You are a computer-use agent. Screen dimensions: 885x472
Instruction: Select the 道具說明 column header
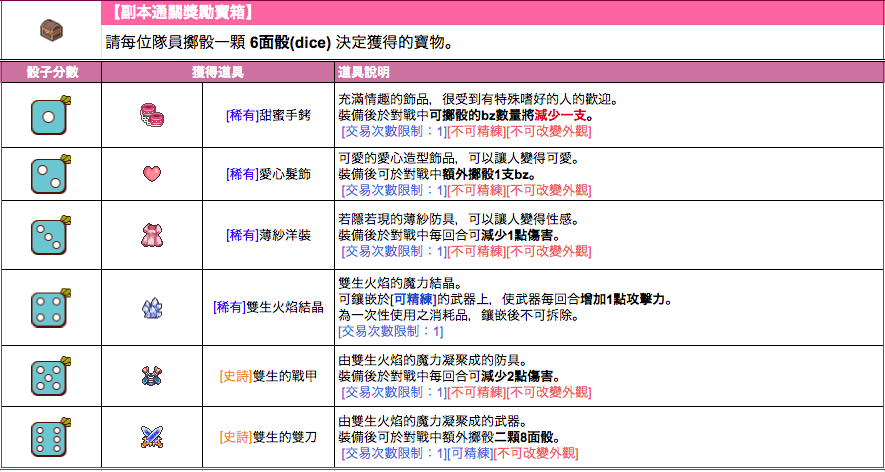pos(608,72)
